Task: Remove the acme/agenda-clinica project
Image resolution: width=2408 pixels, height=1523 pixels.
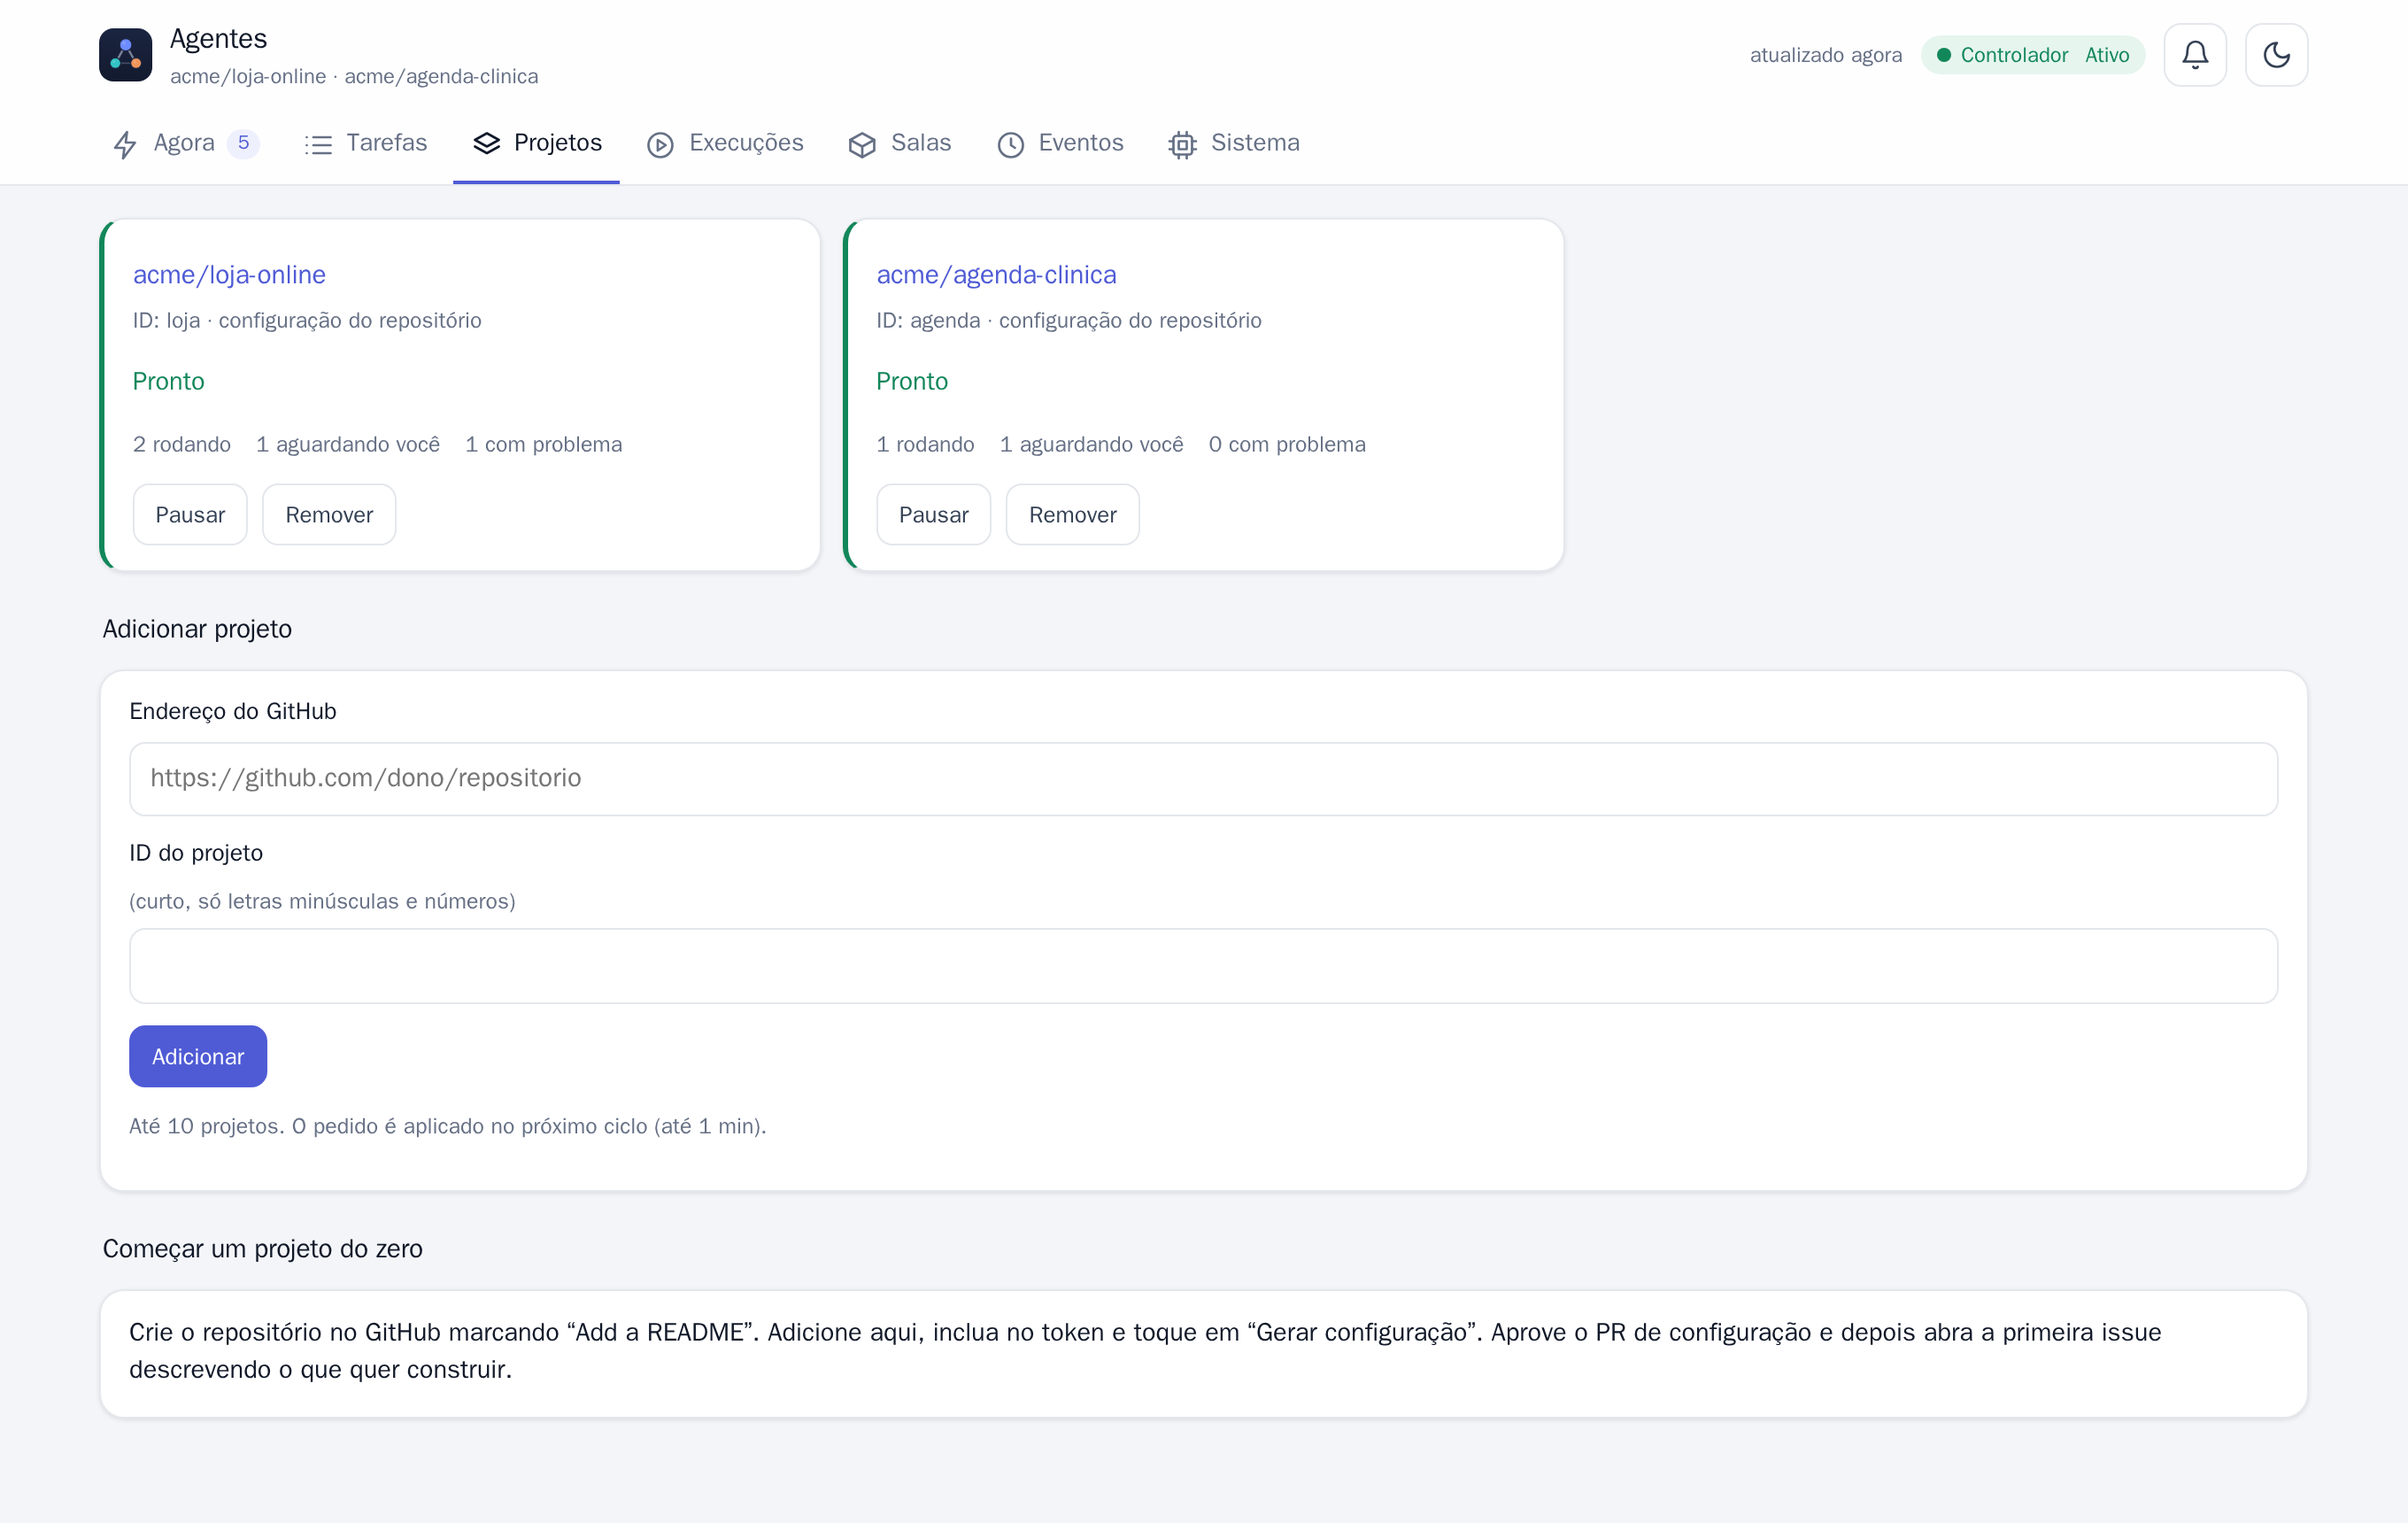Action: coord(1072,515)
